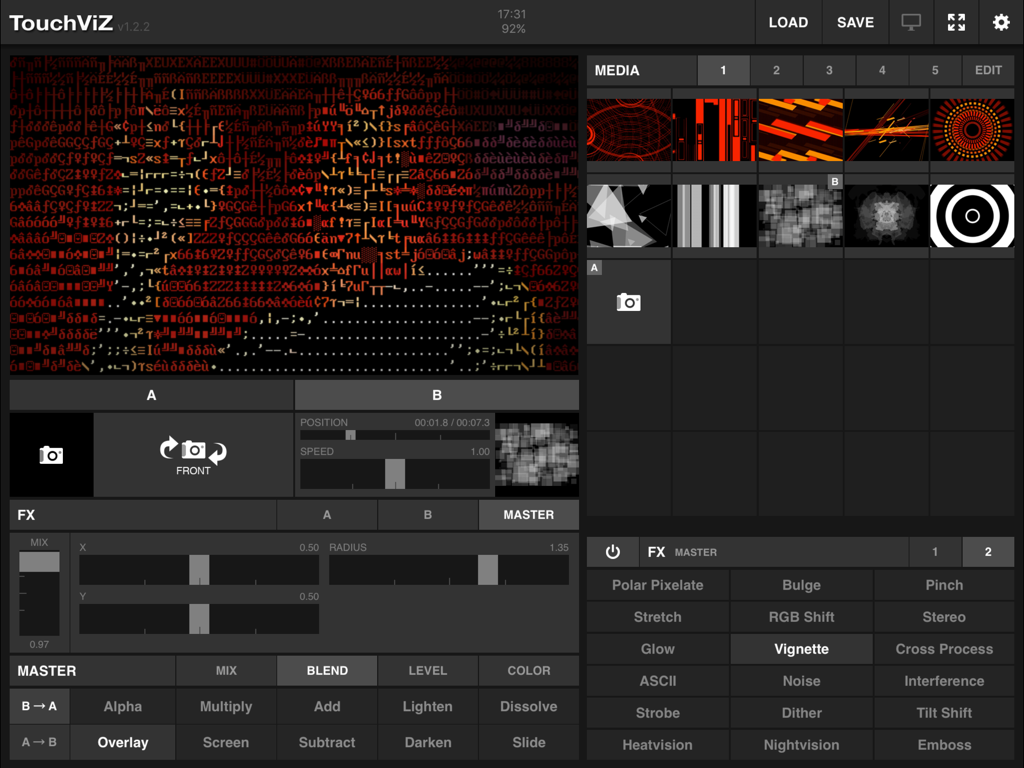Disable the Vignette effect
The width and height of the screenshot is (1024, 768).
tap(801, 648)
